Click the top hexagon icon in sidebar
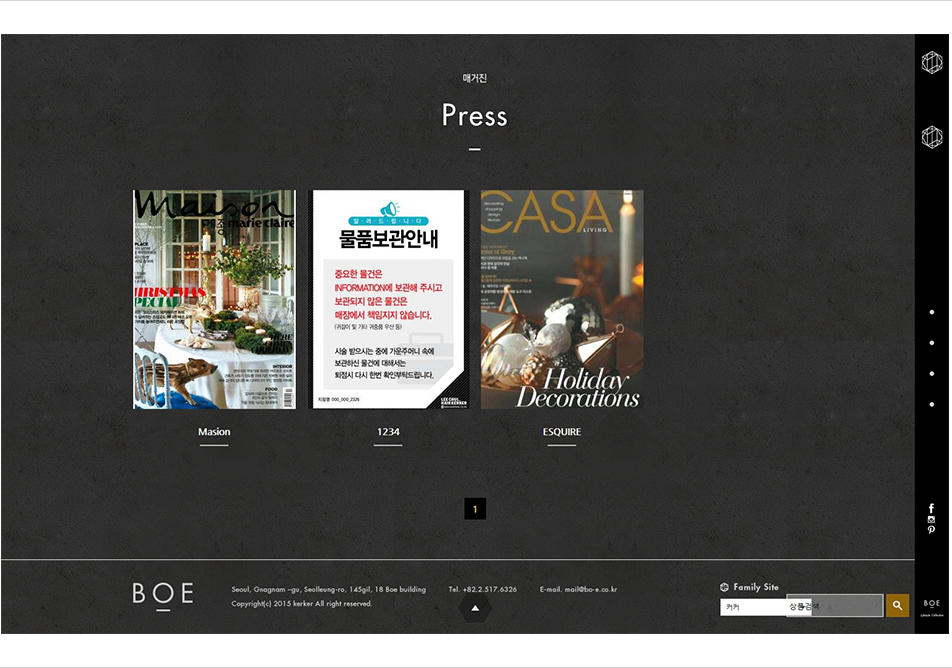The image size is (952, 668). tap(931, 63)
